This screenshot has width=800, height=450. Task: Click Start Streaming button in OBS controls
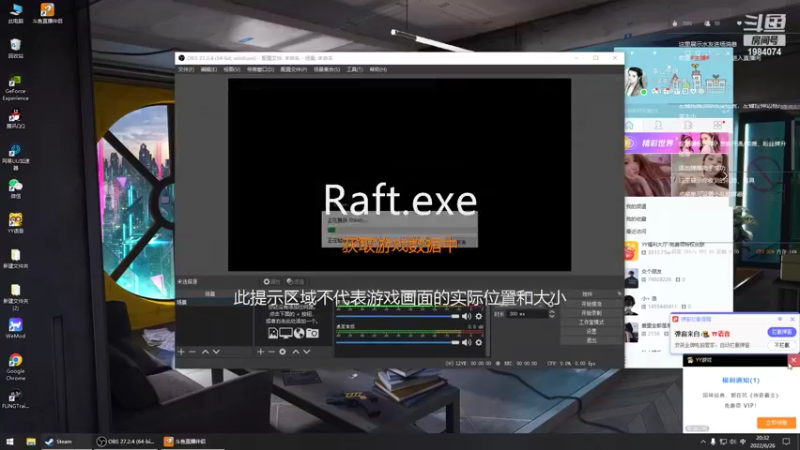(x=591, y=304)
